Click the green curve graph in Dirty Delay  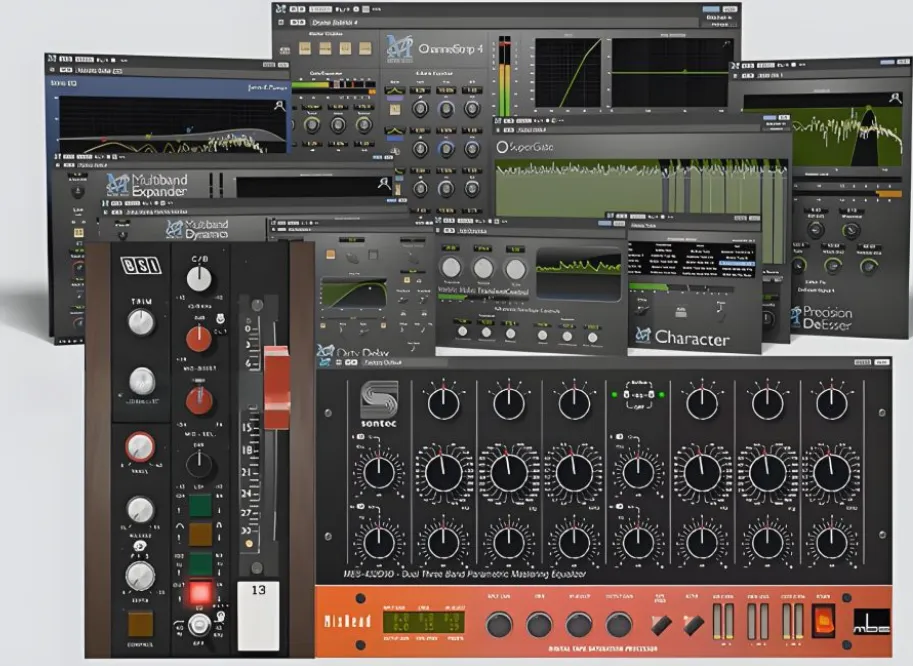point(354,293)
